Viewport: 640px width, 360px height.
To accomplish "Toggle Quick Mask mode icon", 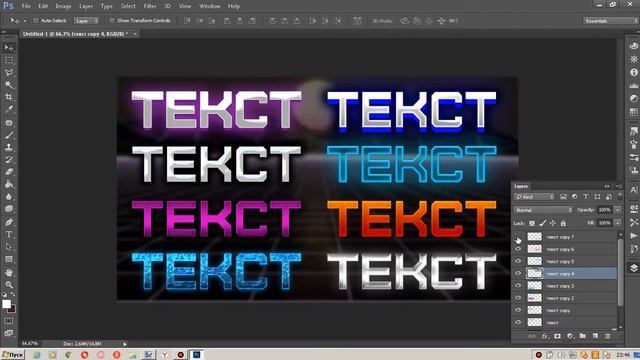I will click(9, 321).
